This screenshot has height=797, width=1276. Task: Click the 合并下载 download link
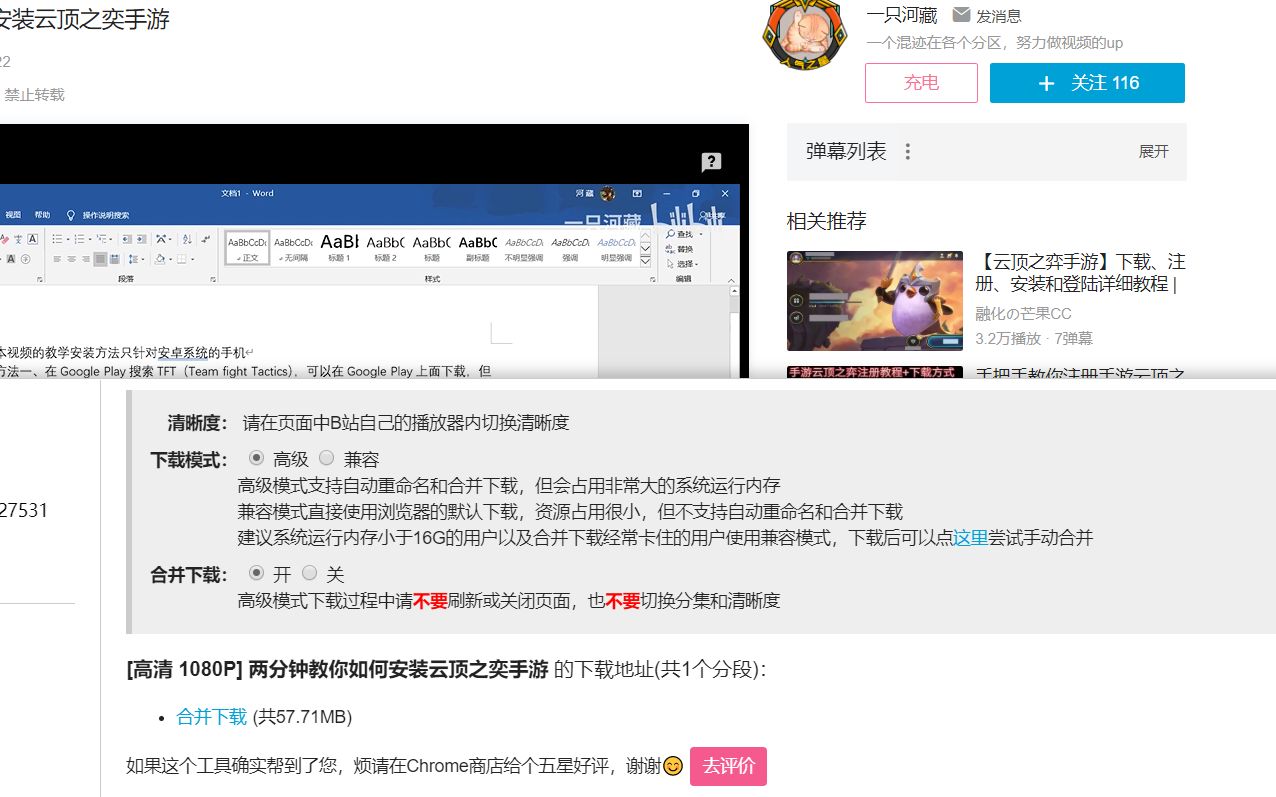click(x=210, y=716)
